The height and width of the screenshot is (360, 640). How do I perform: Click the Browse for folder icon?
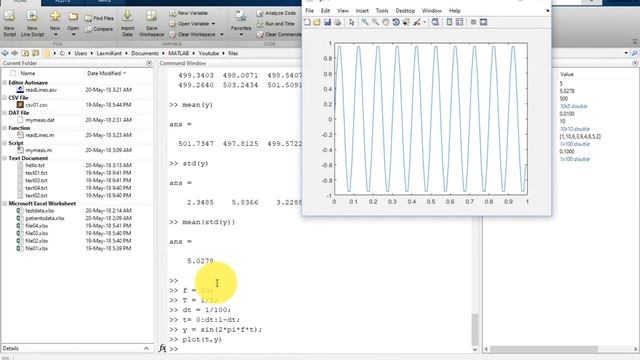36,53
